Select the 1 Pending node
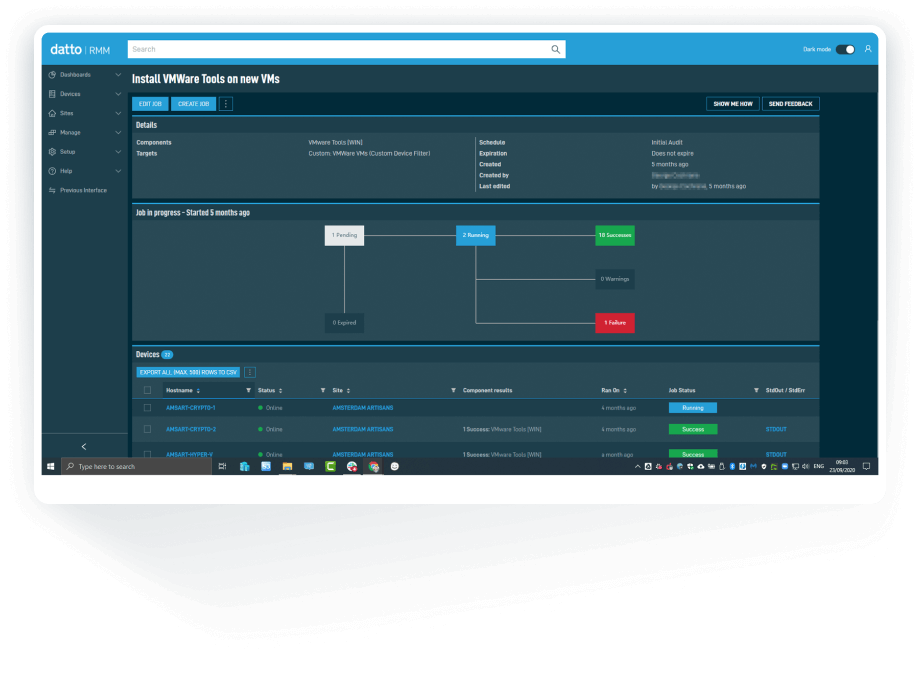The width and height of the screenshot is (920, 675). pyautogui.click(x=344, y=235)
